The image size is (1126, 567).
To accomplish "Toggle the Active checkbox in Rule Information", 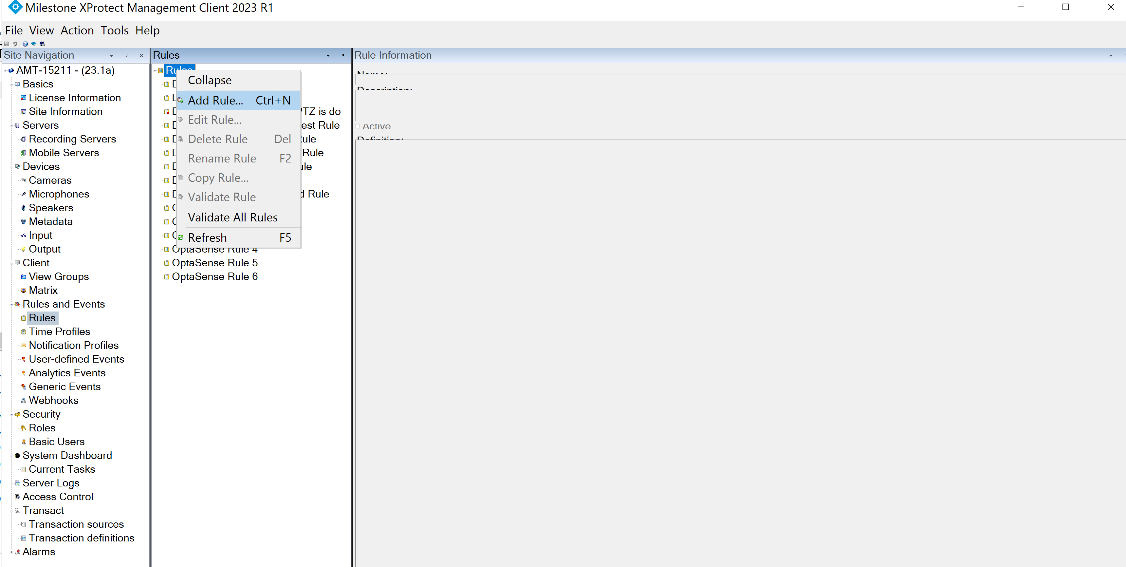I will click(x=359, y=126).
